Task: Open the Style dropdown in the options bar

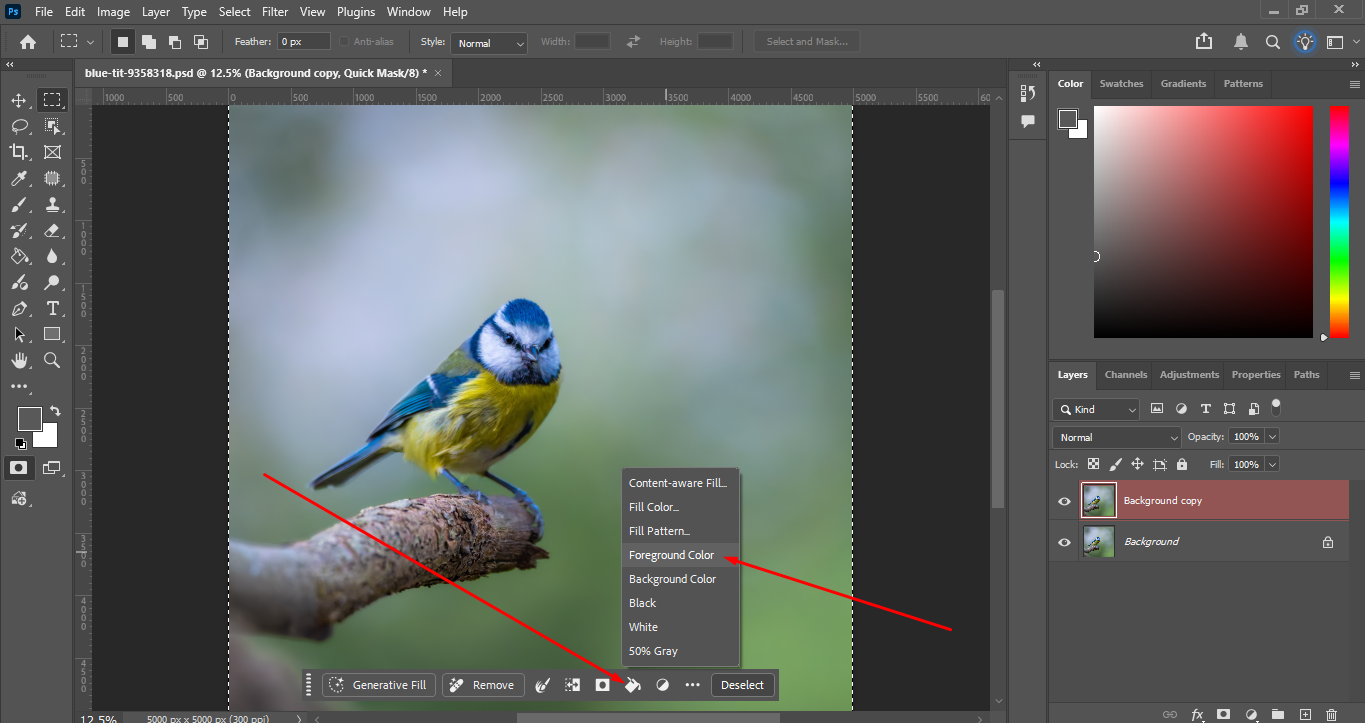Action: click(488, 43)
